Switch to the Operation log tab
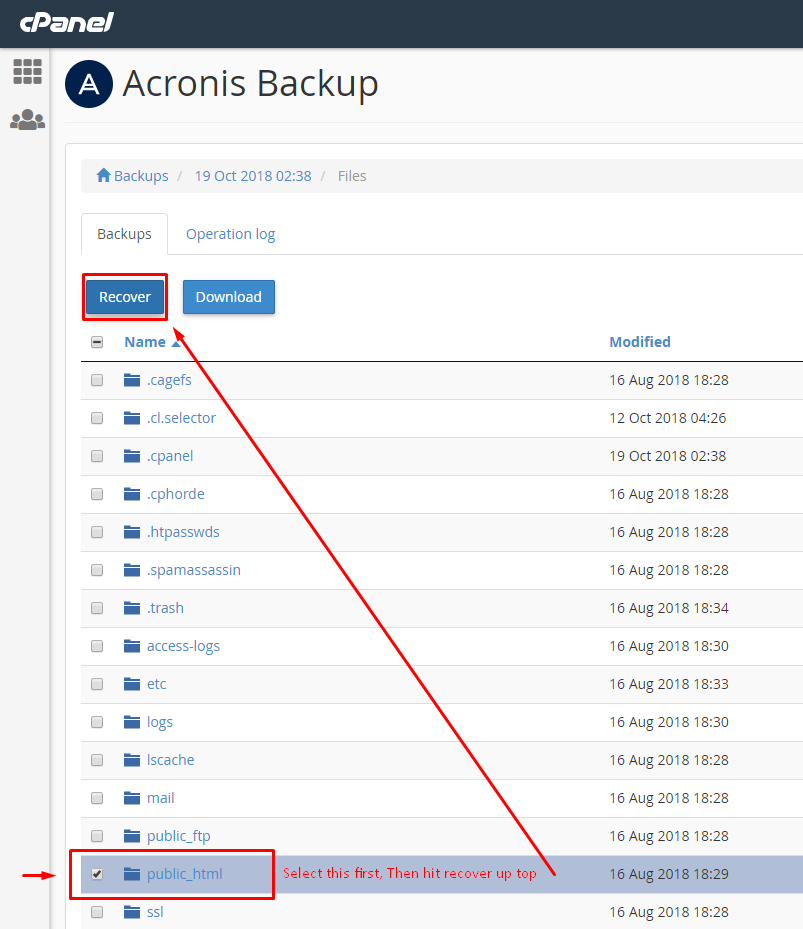The image size is (803, 929). click(230, 234)
